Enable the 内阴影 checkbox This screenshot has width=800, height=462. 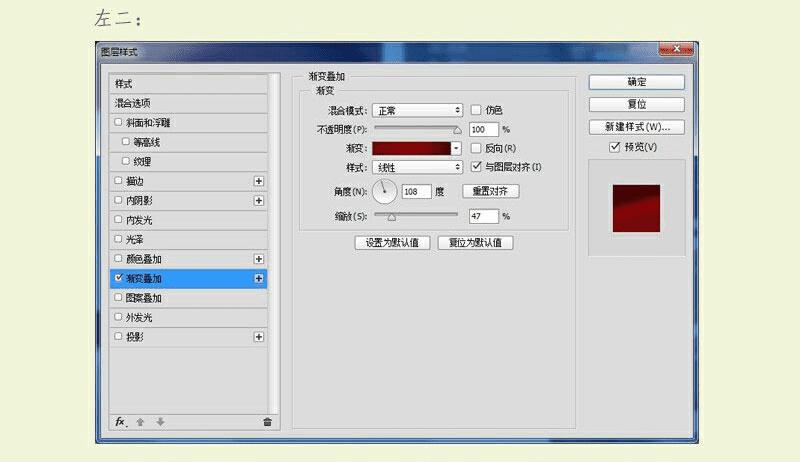pyautogui.click(x=118, y=200)
